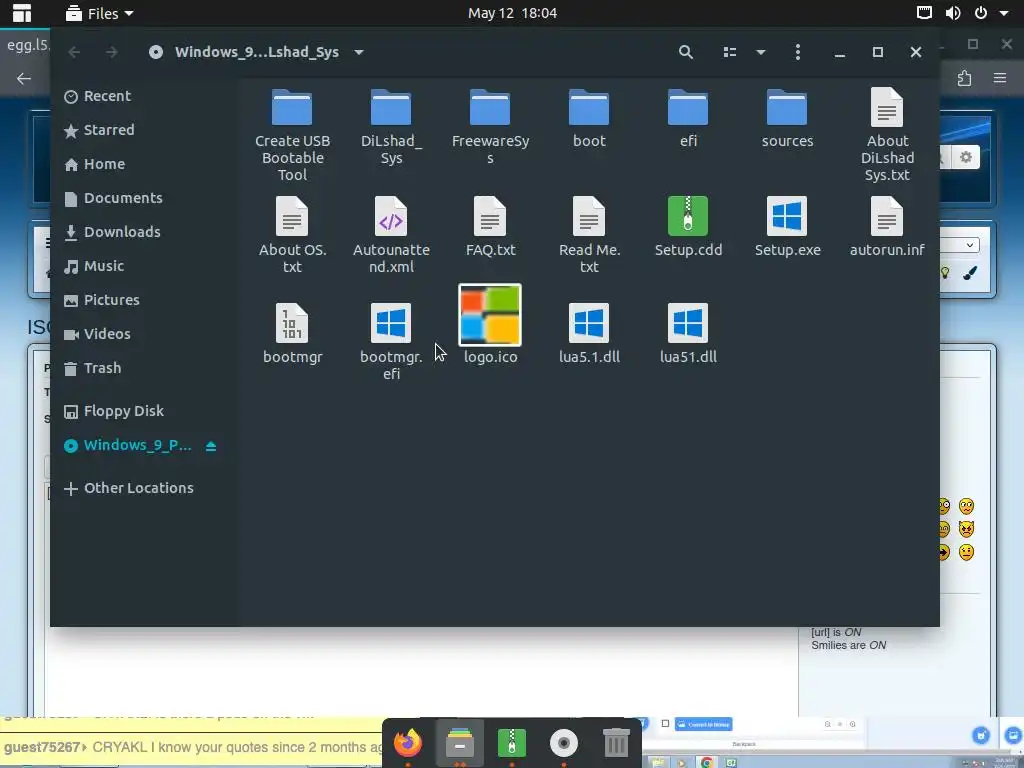Eject the Windows_9_P... disc
Viewport: 1024px width, 768px height.
(x=210, y=446)
